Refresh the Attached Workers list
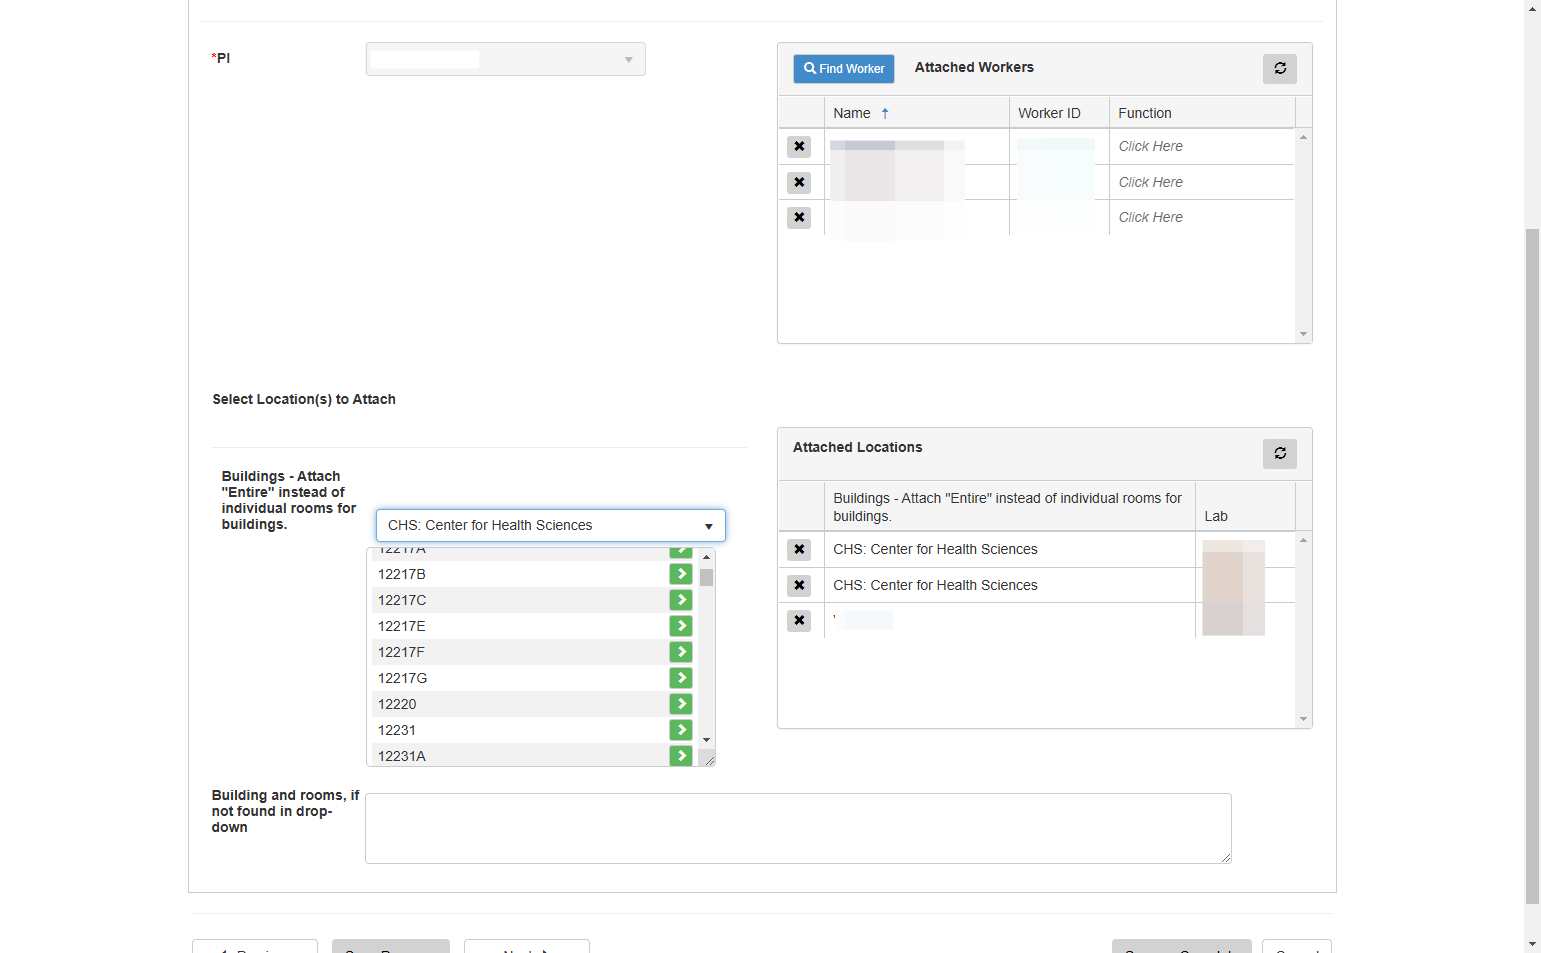This screenshot has height=953, width=1541. (x=1279, y=69)
